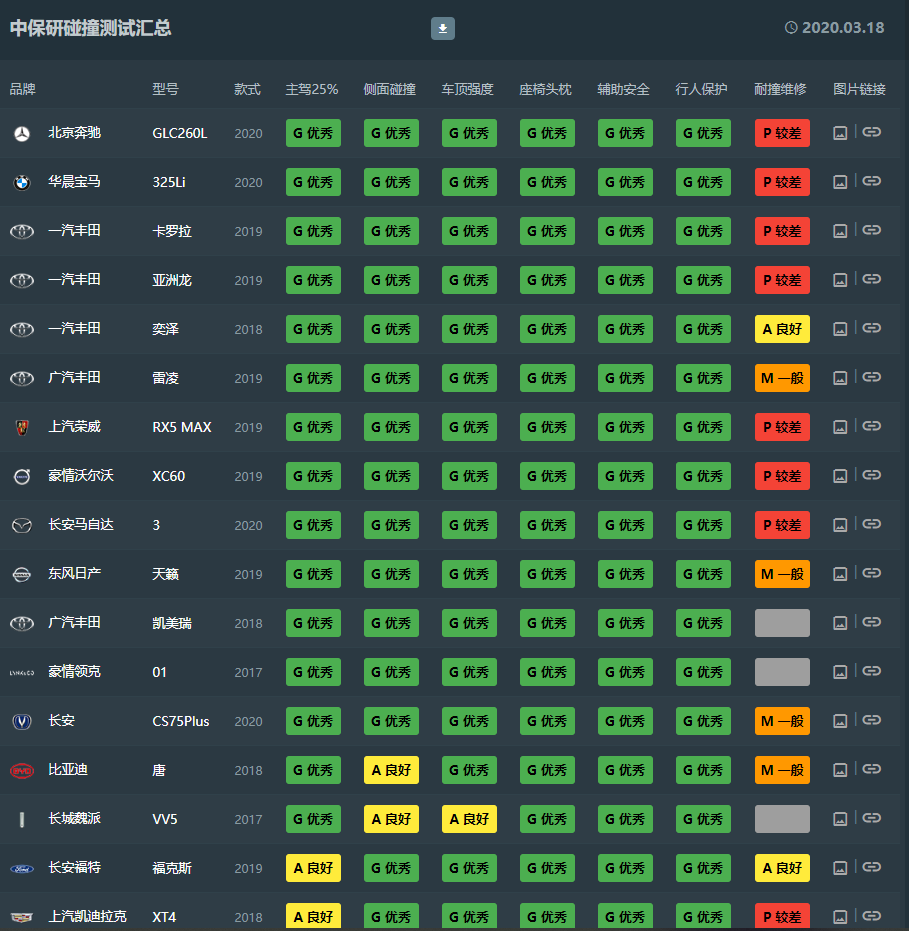The image size is (909, 931).
Task: Open image icon for 325Li row
Action: [x=840, y=182]
